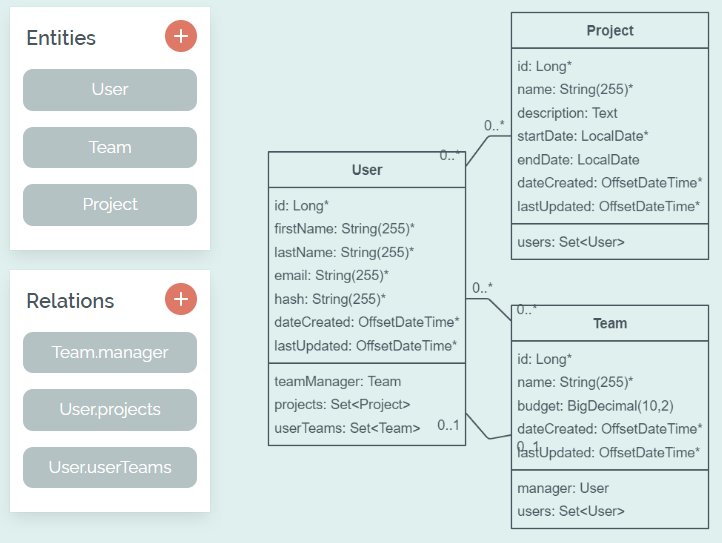Add a new relation with plus icon
The height and width of the screenshot is (543, 722).
(x=180, y=299)
